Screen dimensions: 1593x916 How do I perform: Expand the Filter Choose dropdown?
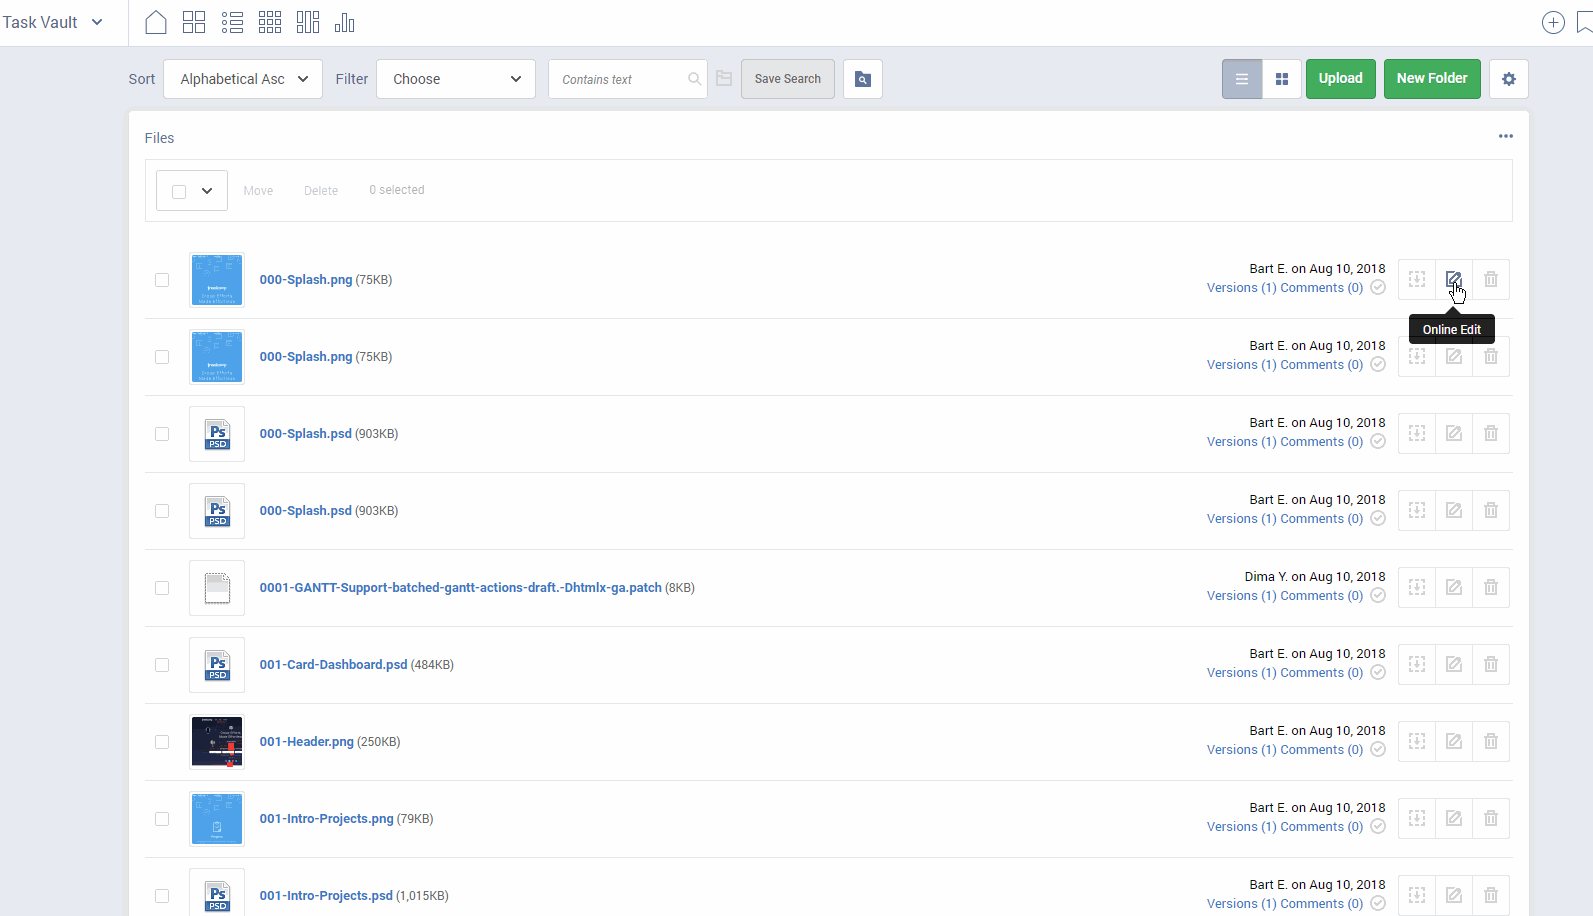click(x=456, y=79)
